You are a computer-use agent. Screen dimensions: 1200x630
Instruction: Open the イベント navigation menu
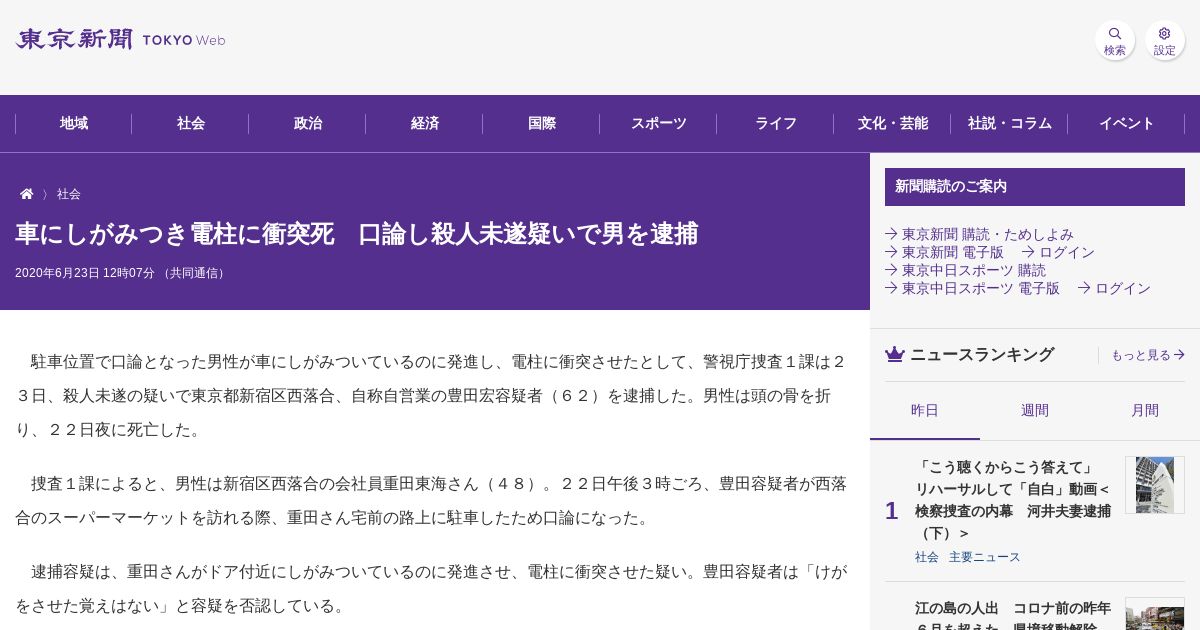coord(1126,124)
